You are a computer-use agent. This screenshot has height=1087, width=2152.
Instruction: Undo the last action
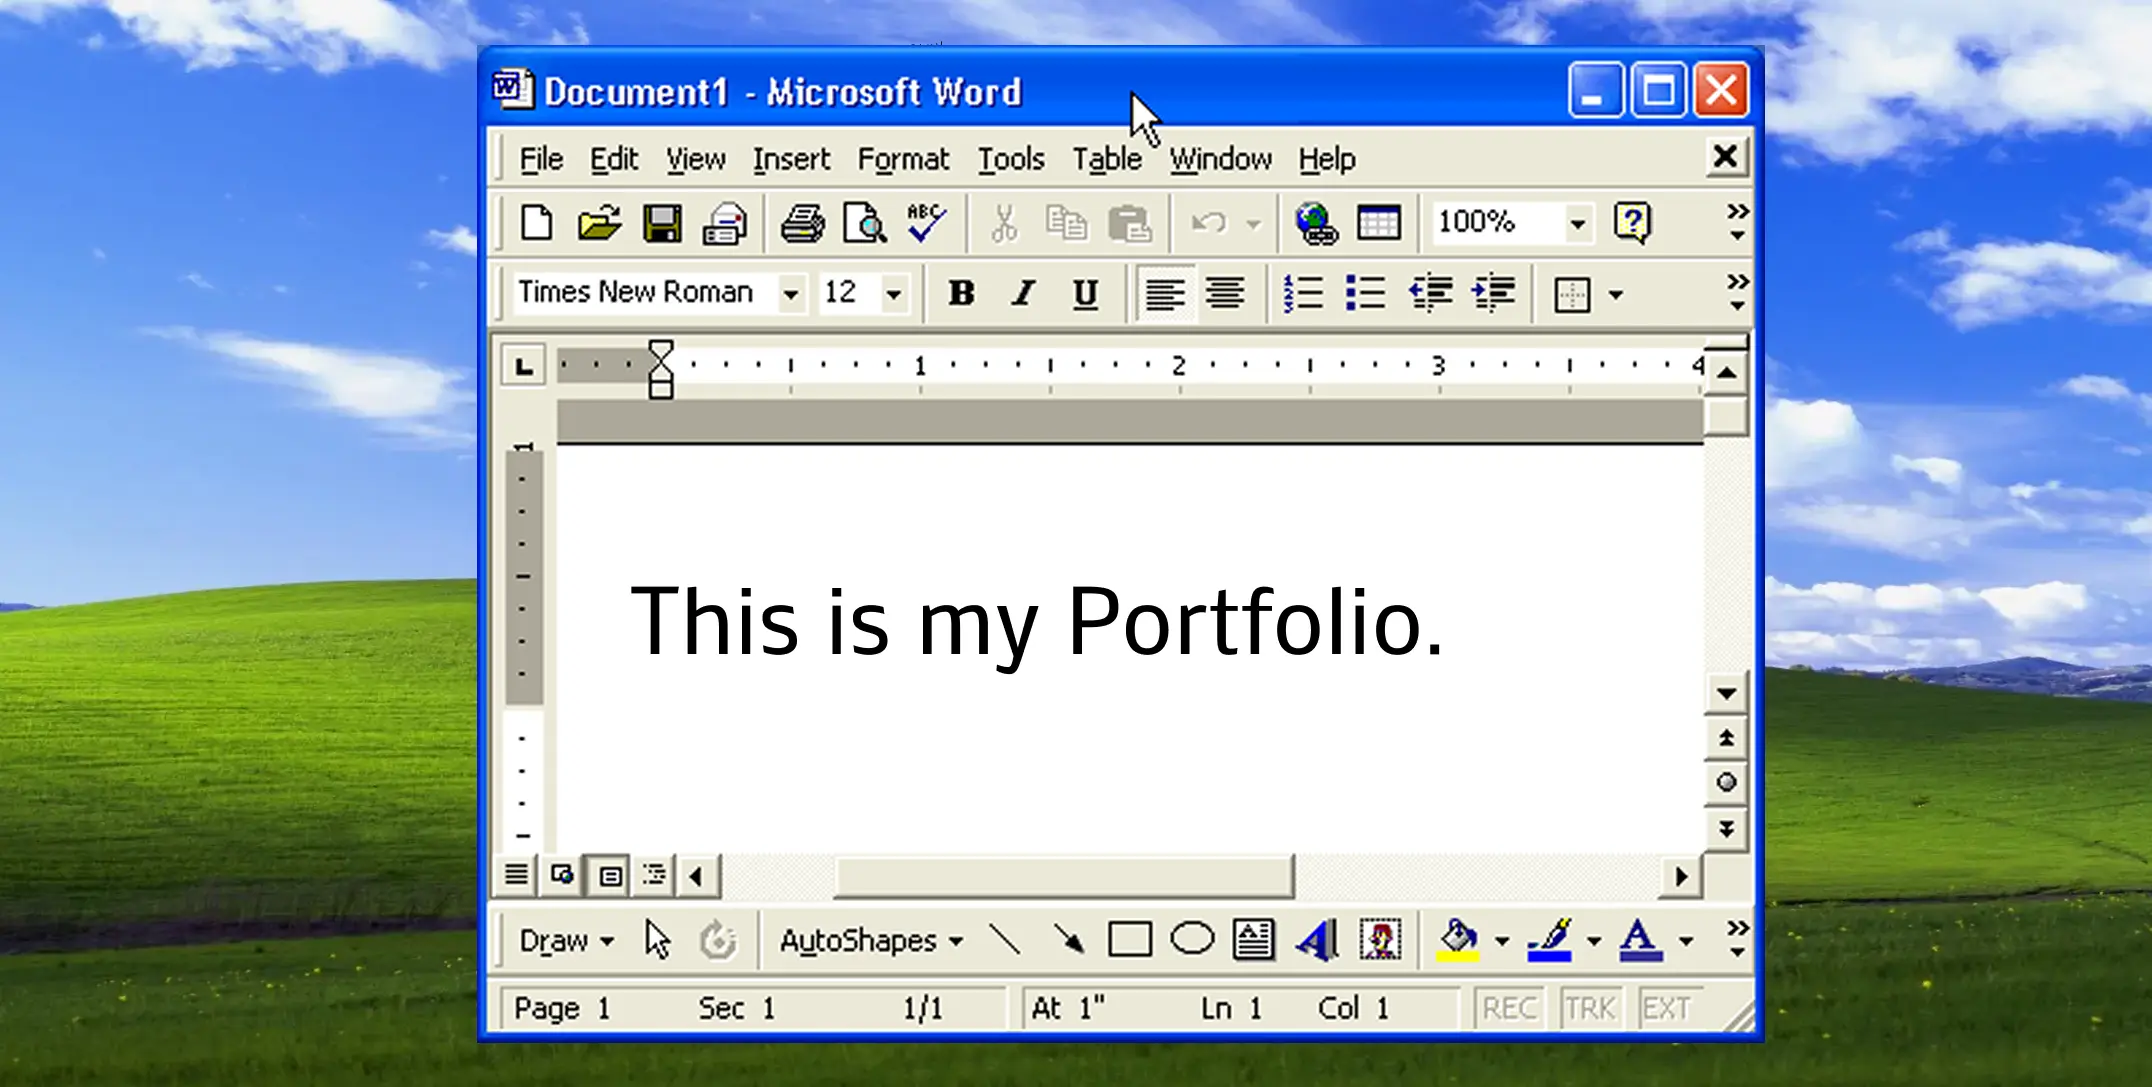1209,223
